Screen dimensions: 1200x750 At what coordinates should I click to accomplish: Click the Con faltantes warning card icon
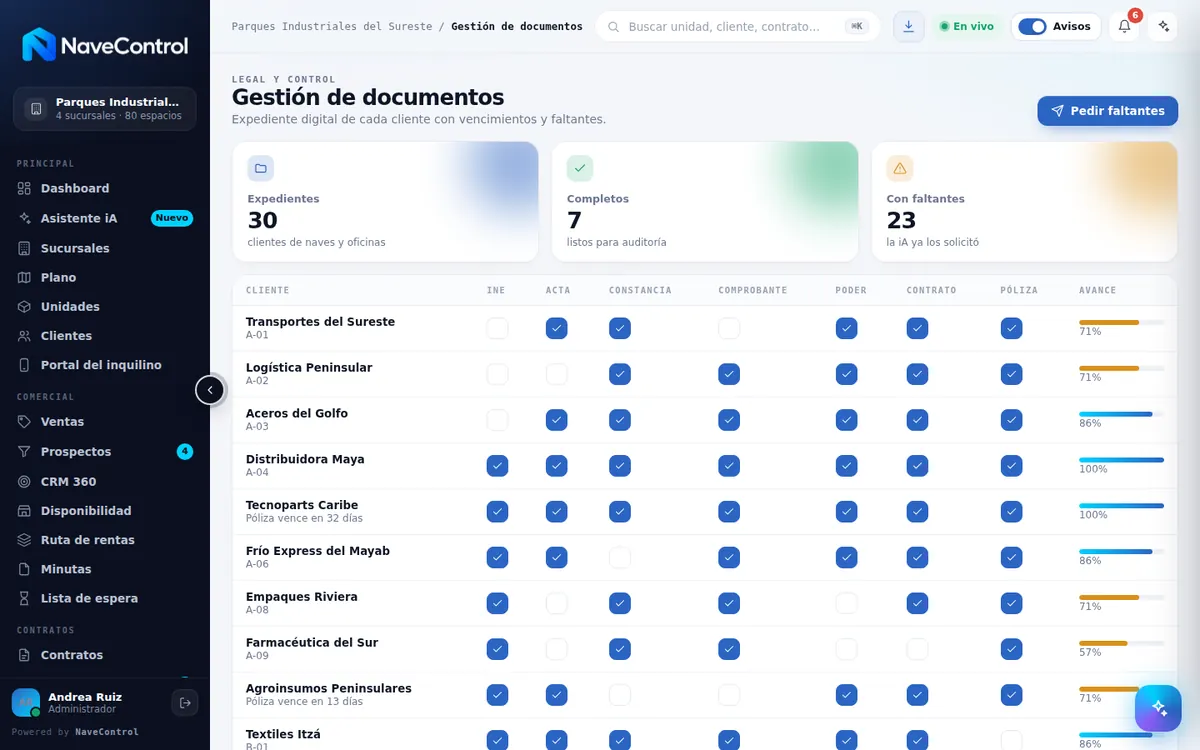900,168
